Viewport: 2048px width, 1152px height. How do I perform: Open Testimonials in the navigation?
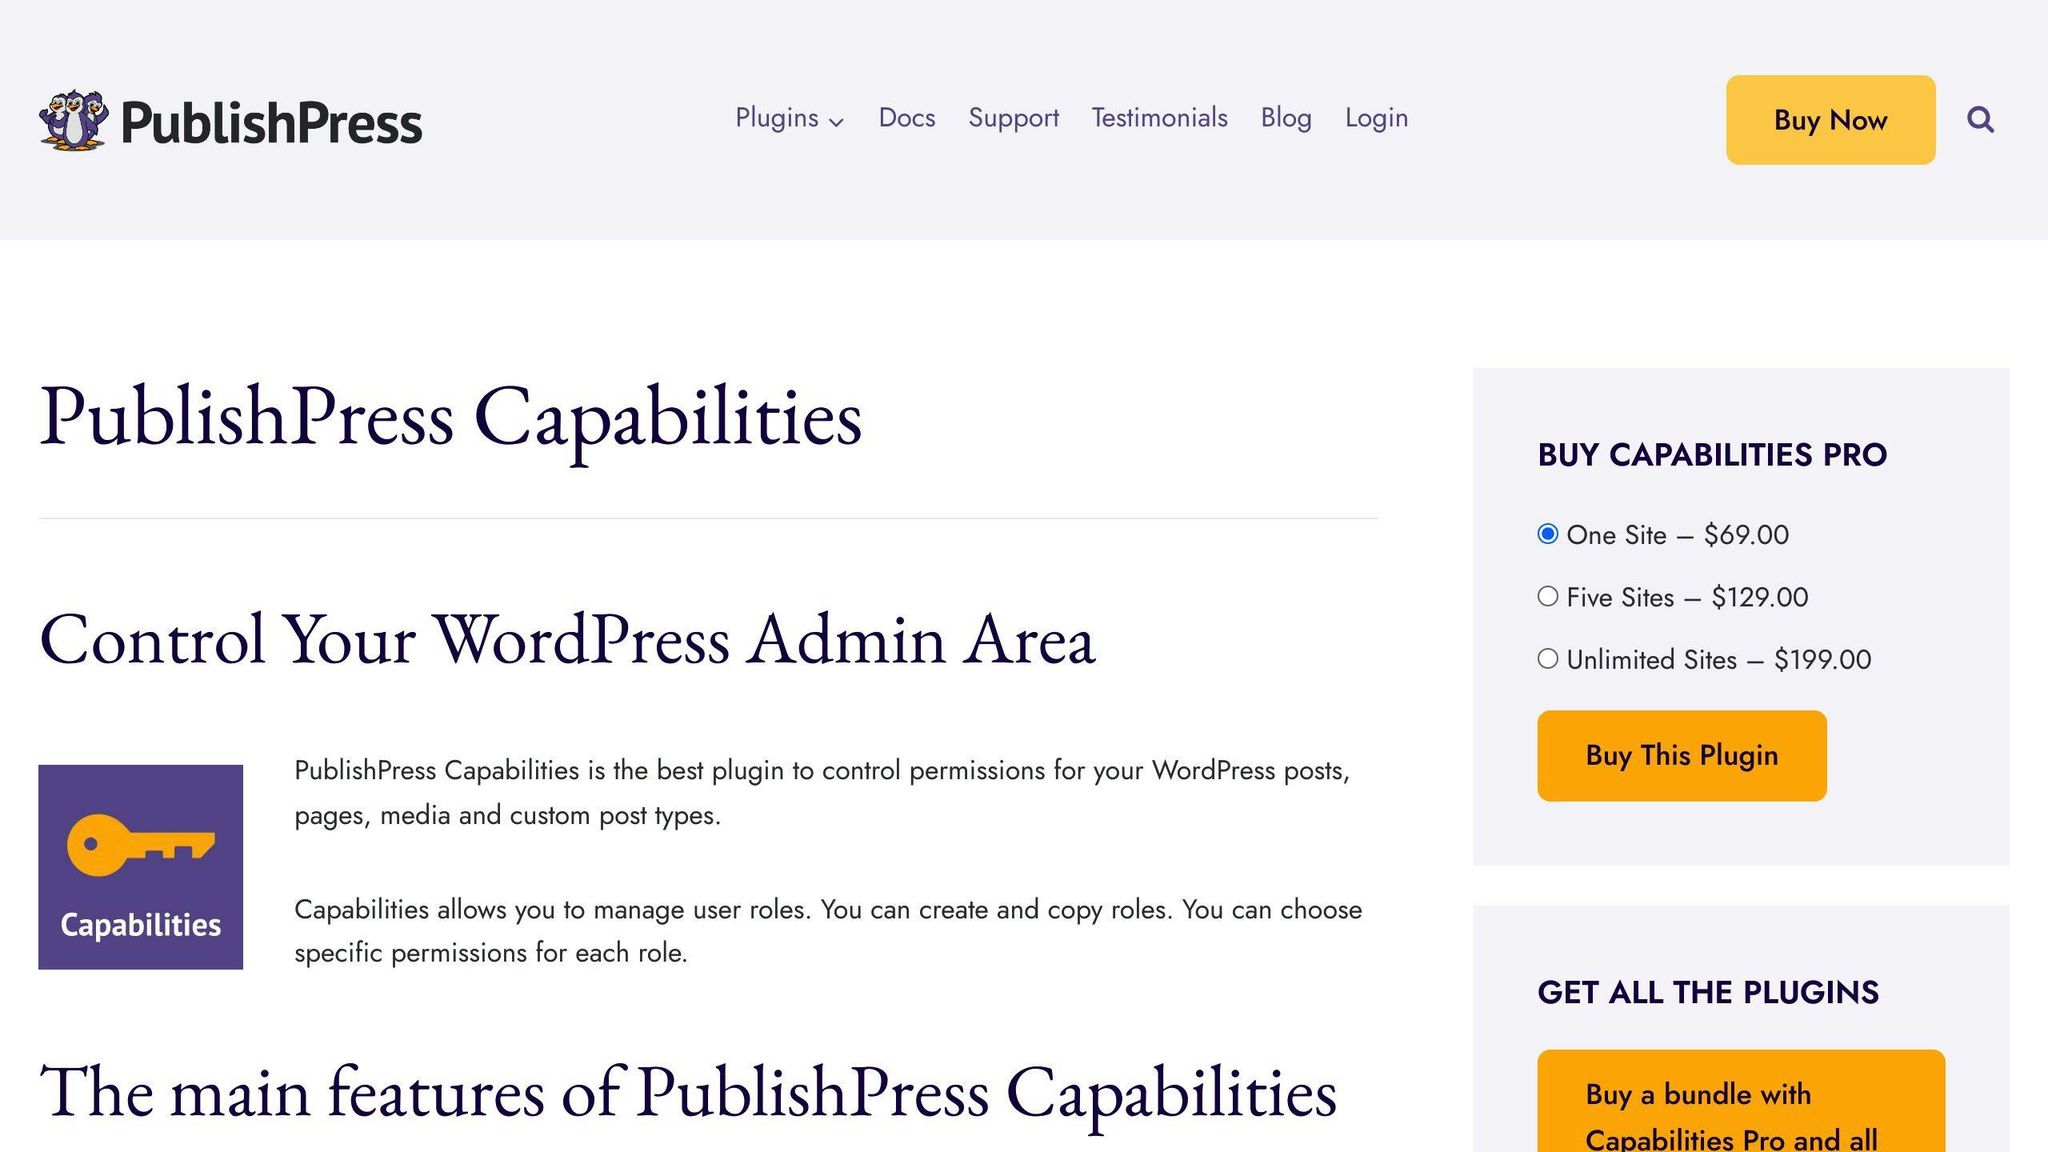coord(1159,118)
